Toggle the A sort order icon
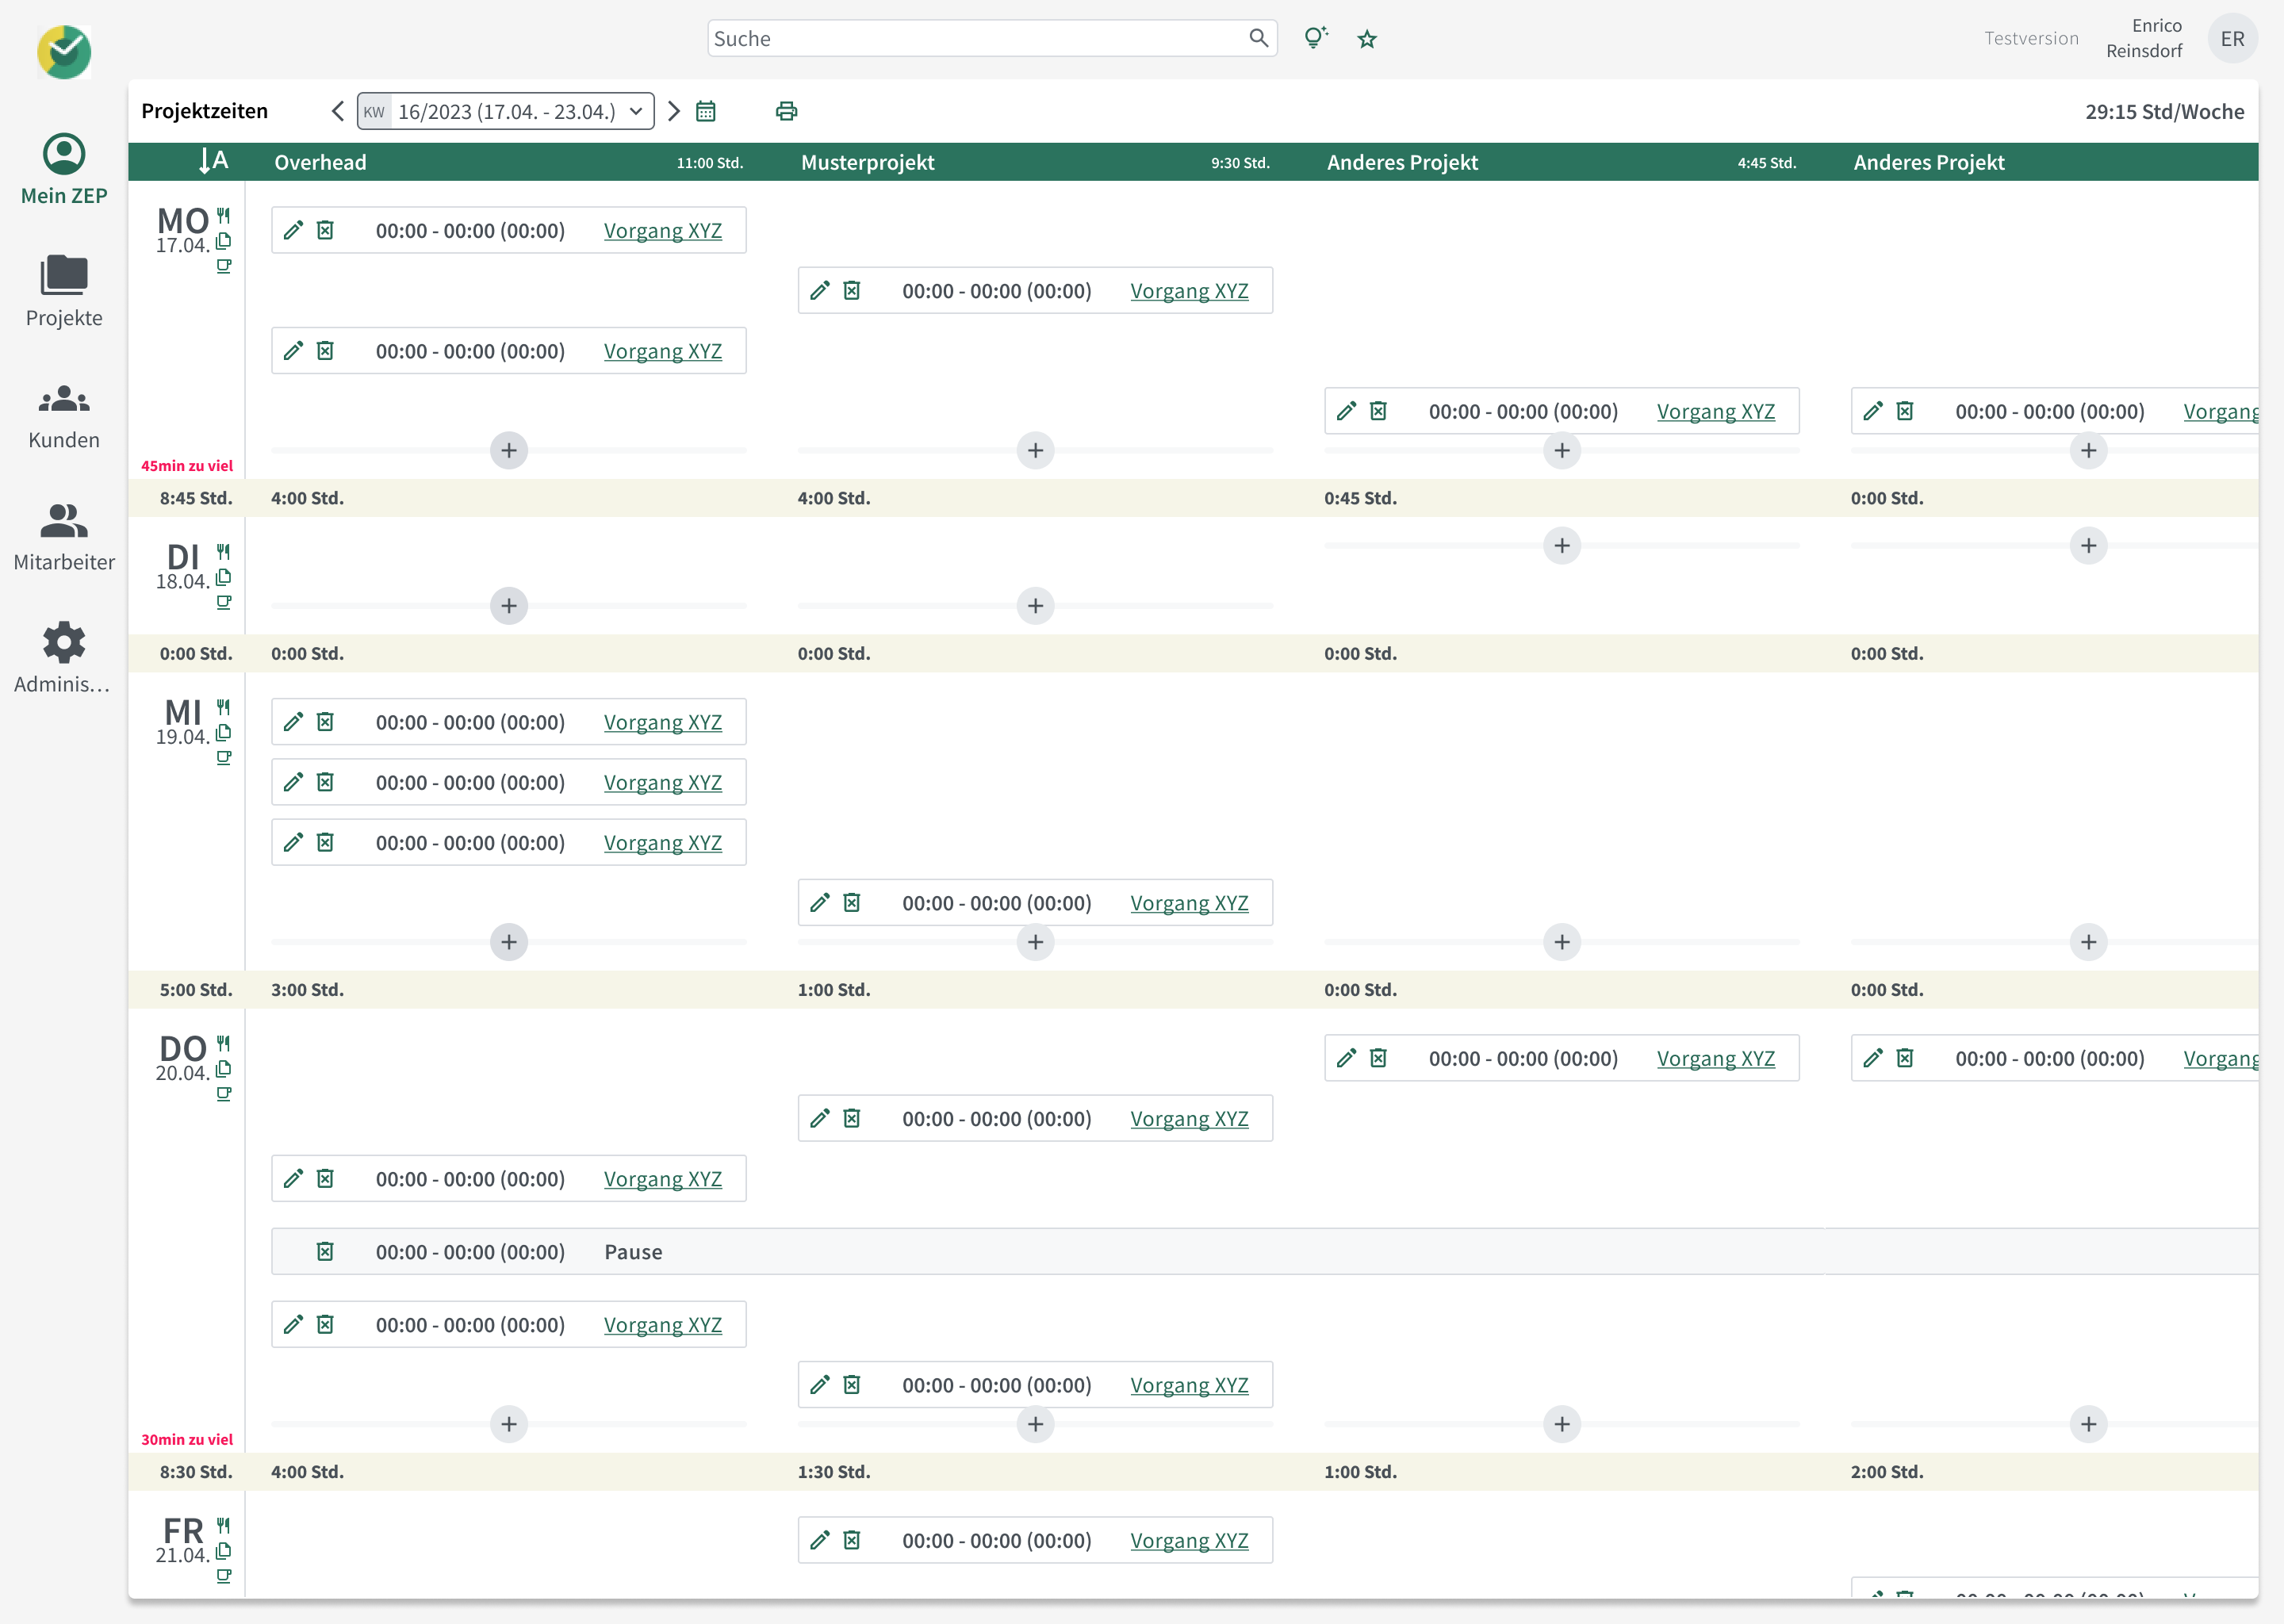The width and height of the screenshot is (2284, 1624). click(x=213, y=161)
